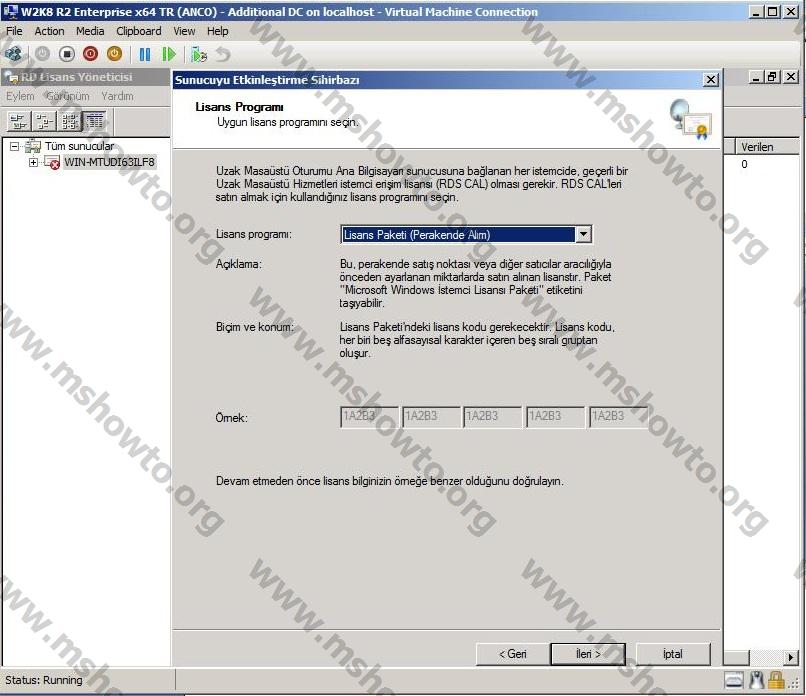The height and width of the screenshot is (696, 806).
Task: Click the red Shut Down icon
Action: coord(90,53)
